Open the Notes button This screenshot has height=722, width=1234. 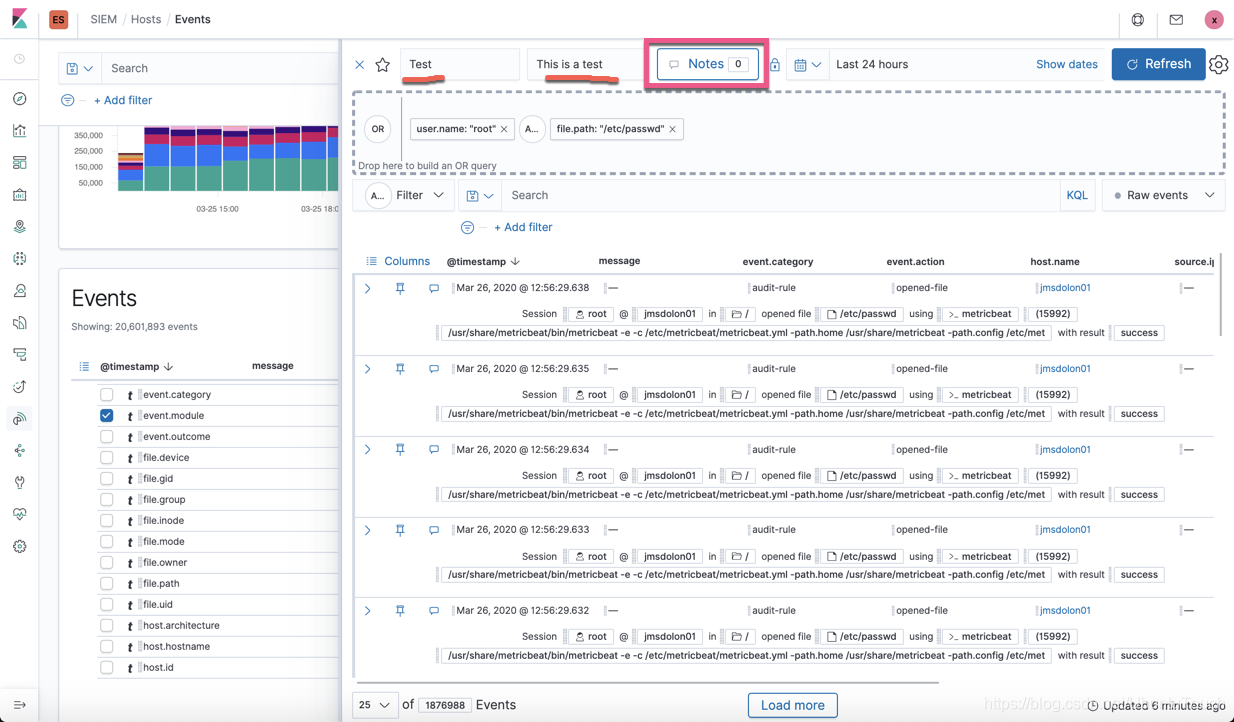click(707, 64)
